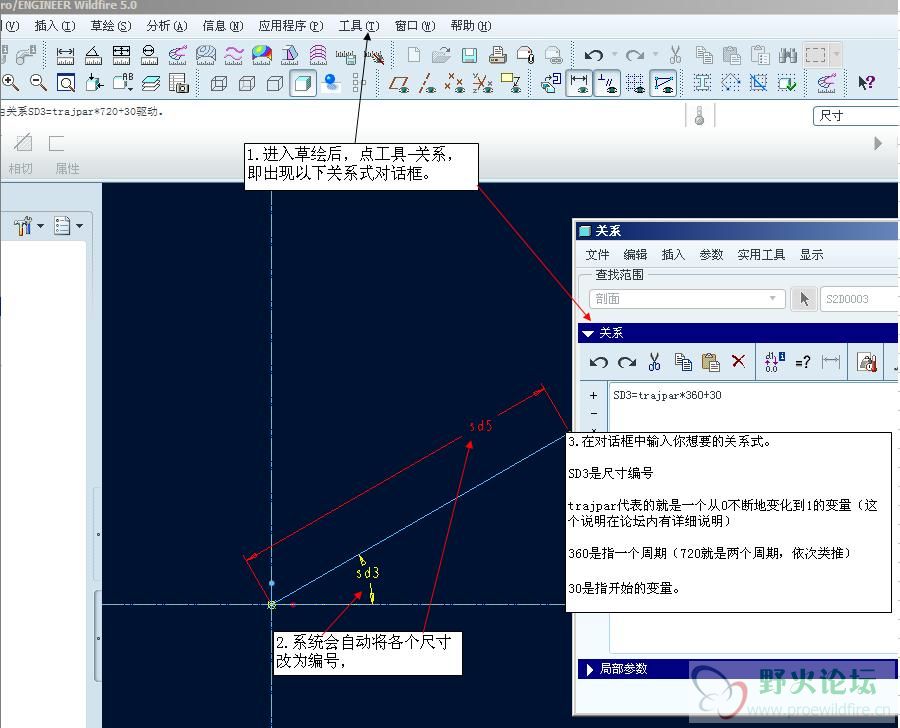Click the refit view icon
The image size is (900, 728).
[x=66, y=83]
